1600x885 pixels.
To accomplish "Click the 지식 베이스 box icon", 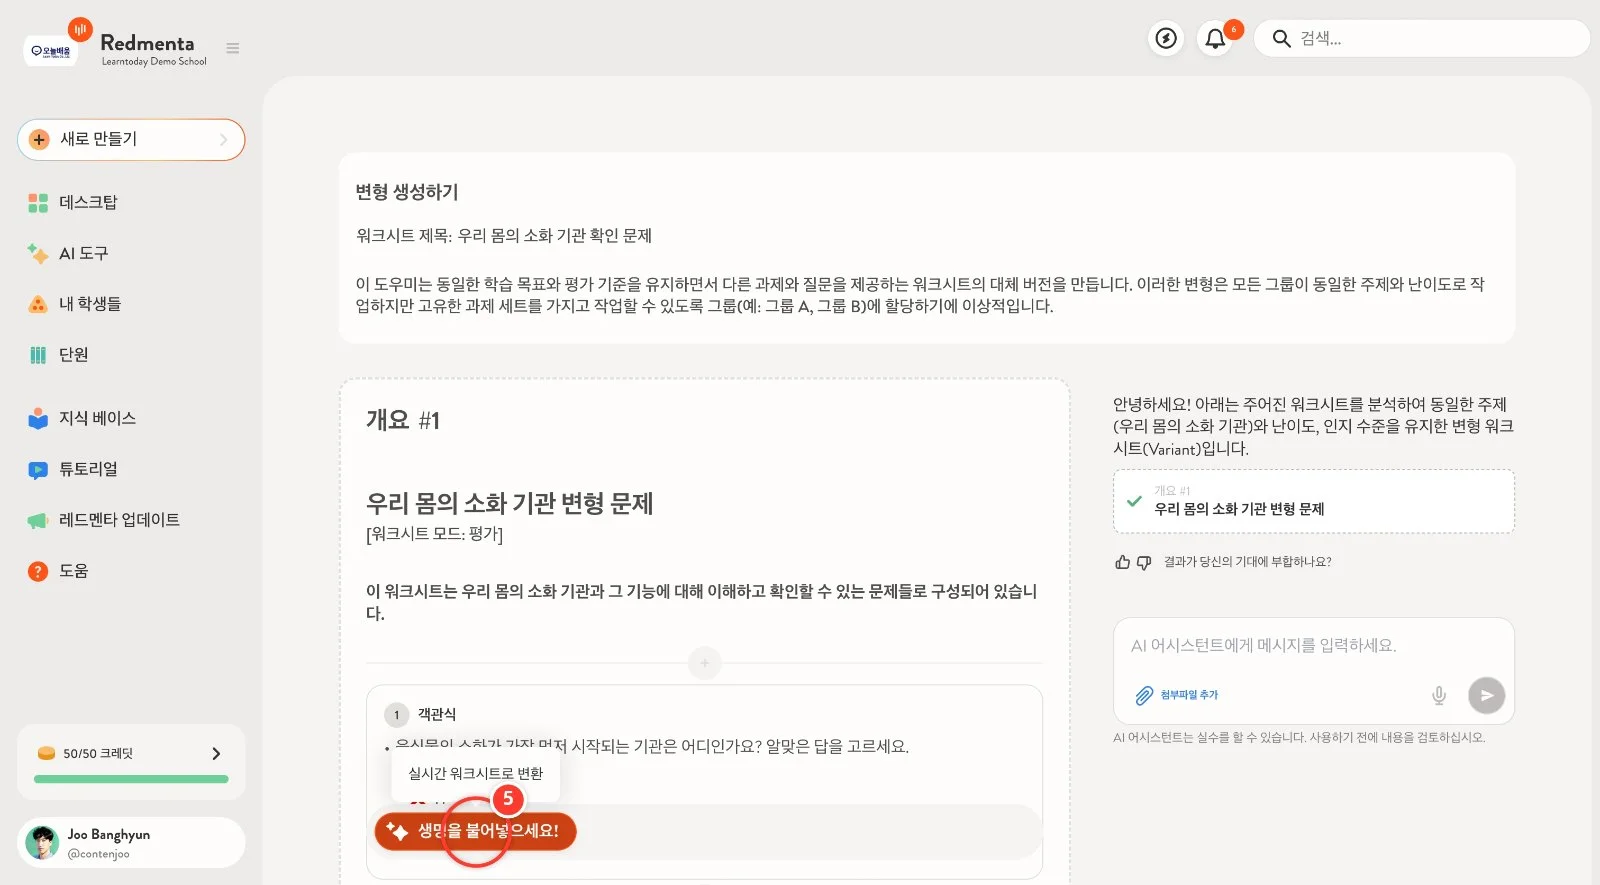I will coord(38,419).
